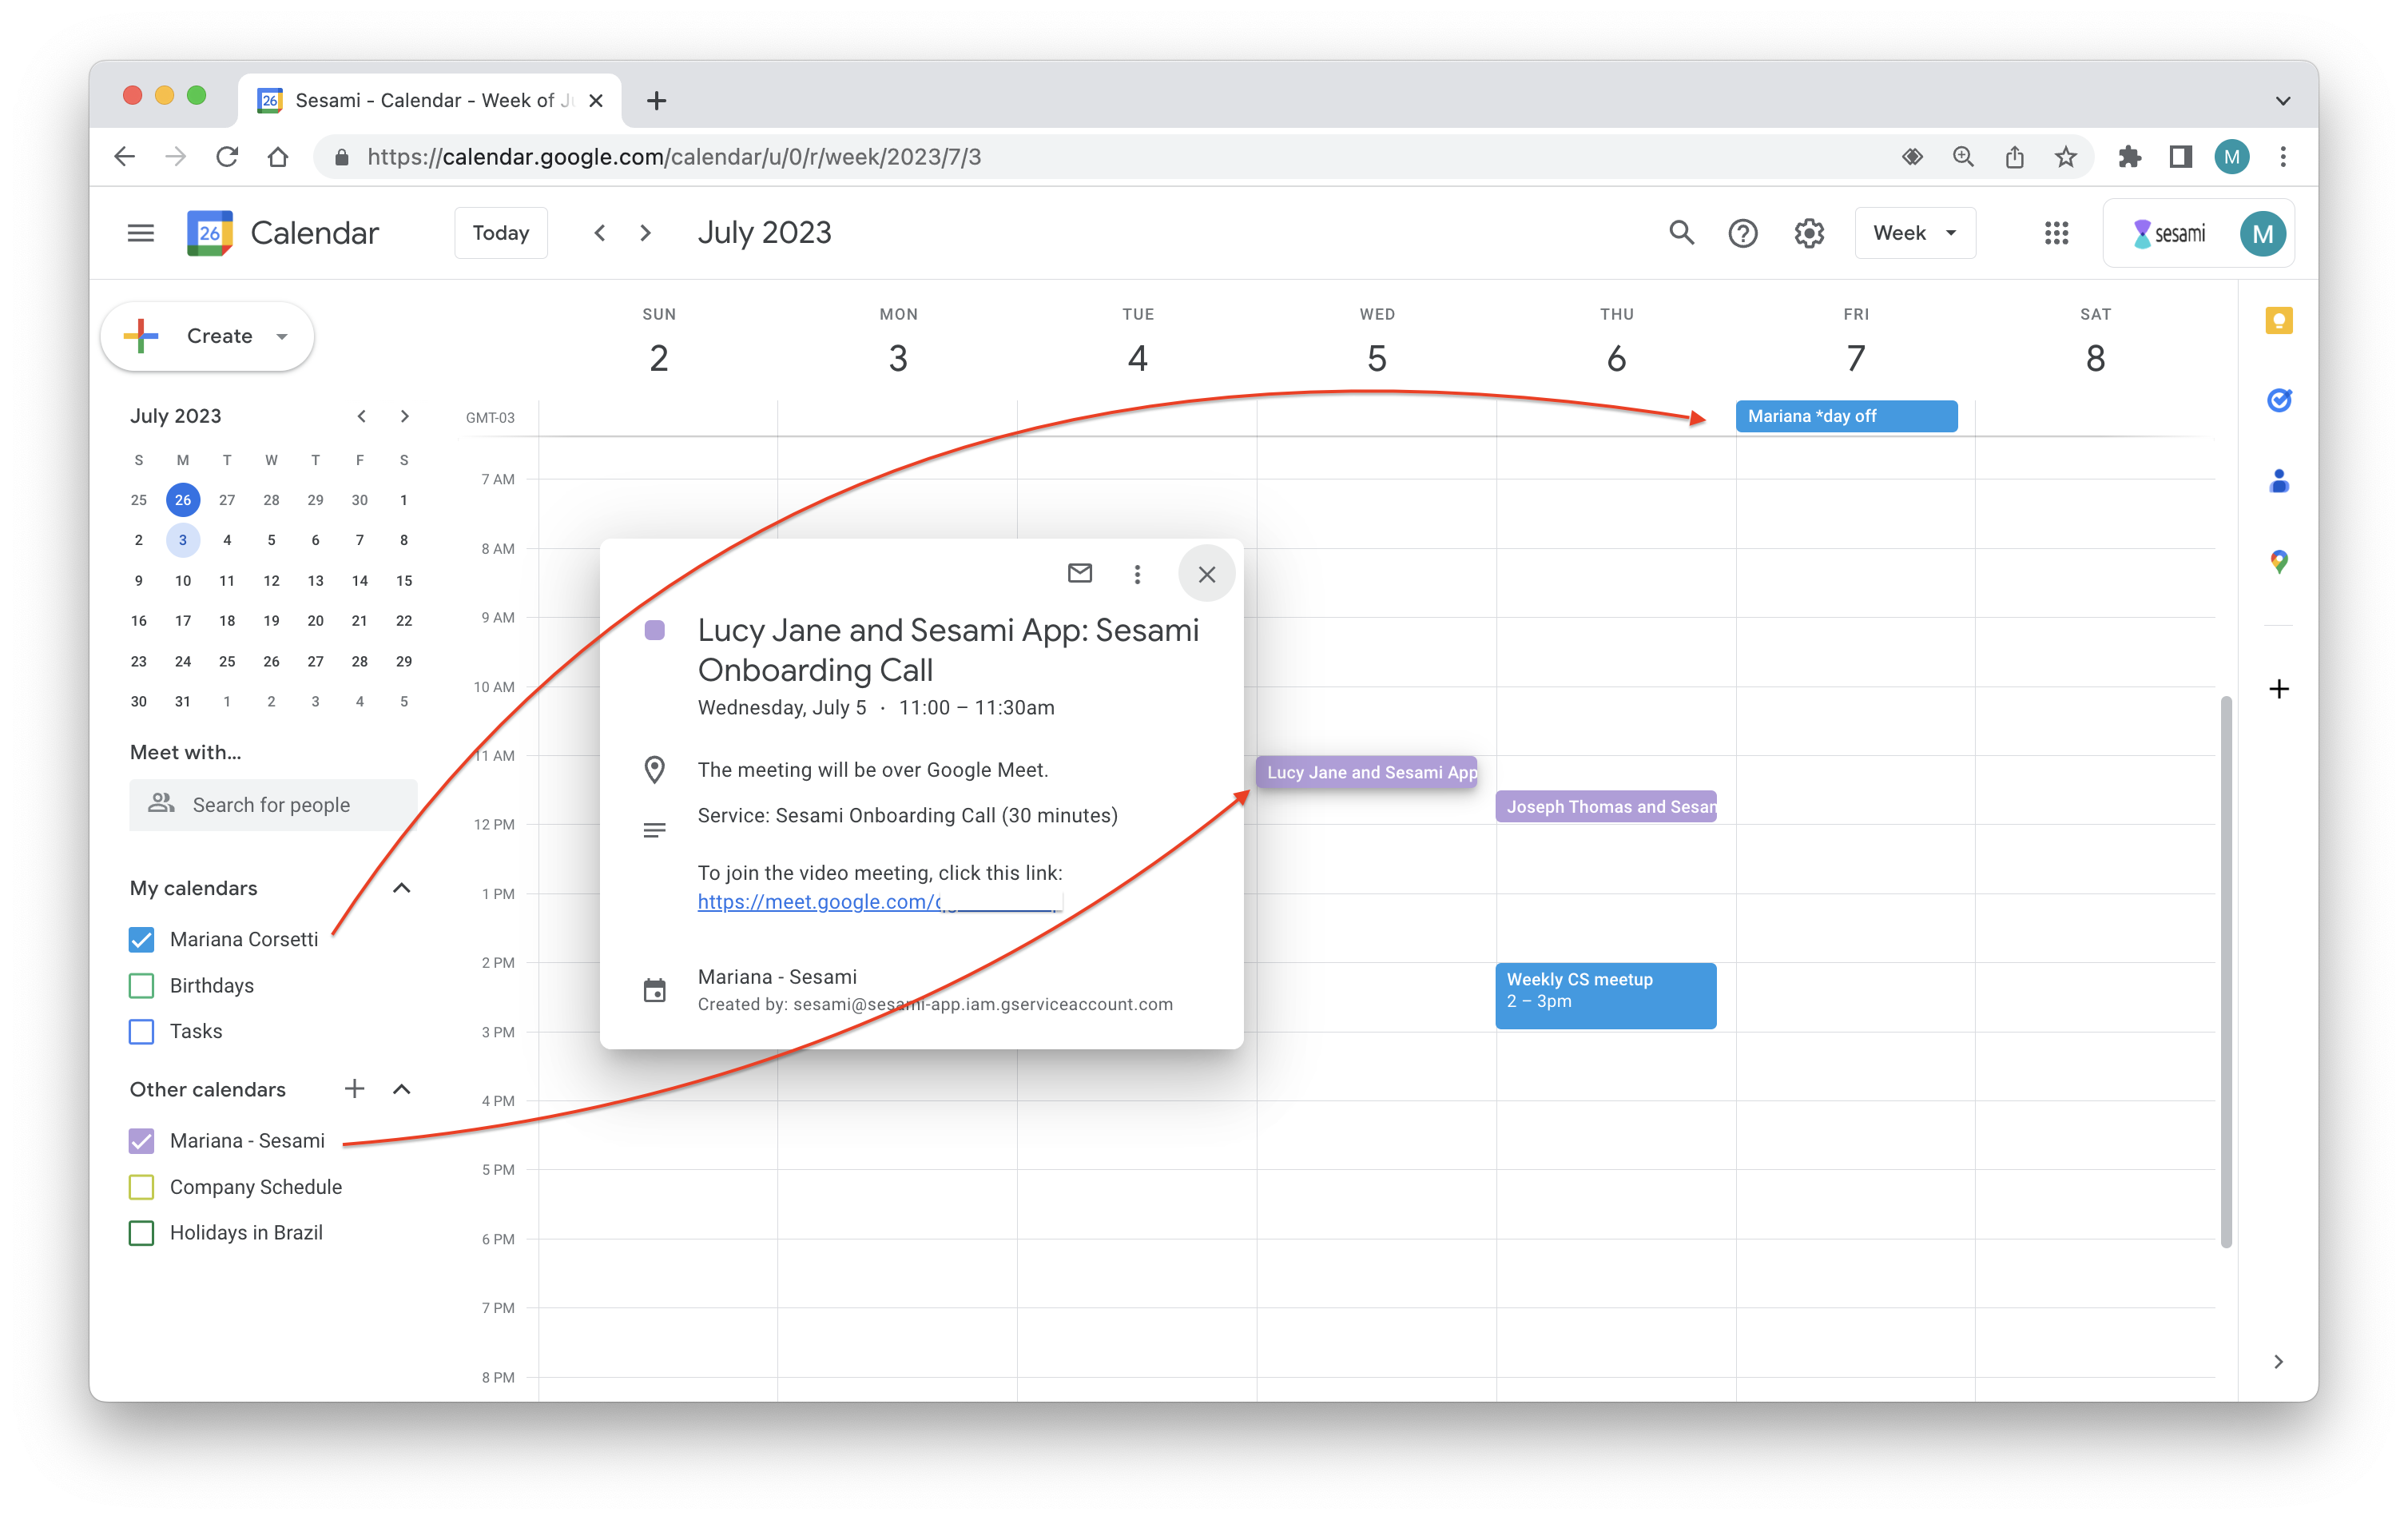Image resolution: width=2408 pixels, height=1520 pixels.
Task: Click the Help icon in toolbar
Action: pos(1743,233)
